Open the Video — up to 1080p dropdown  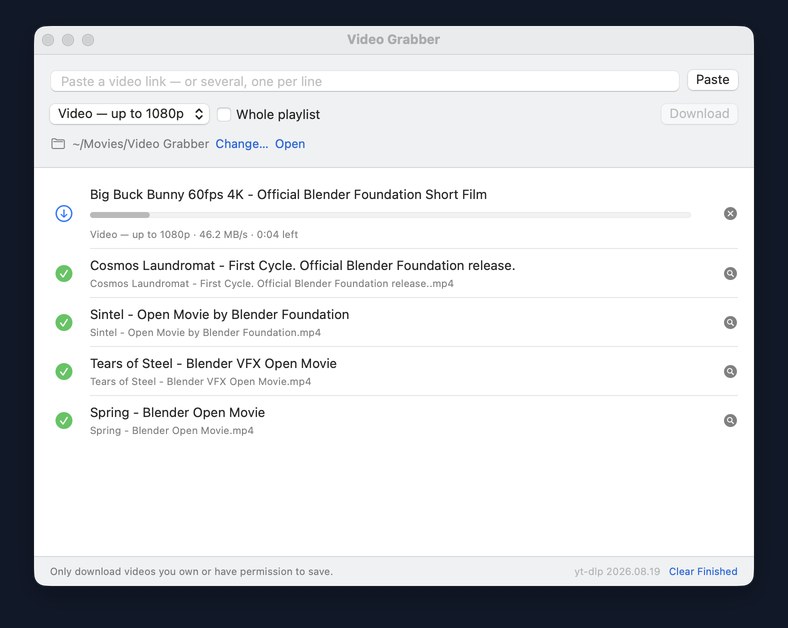click(130, 114)
